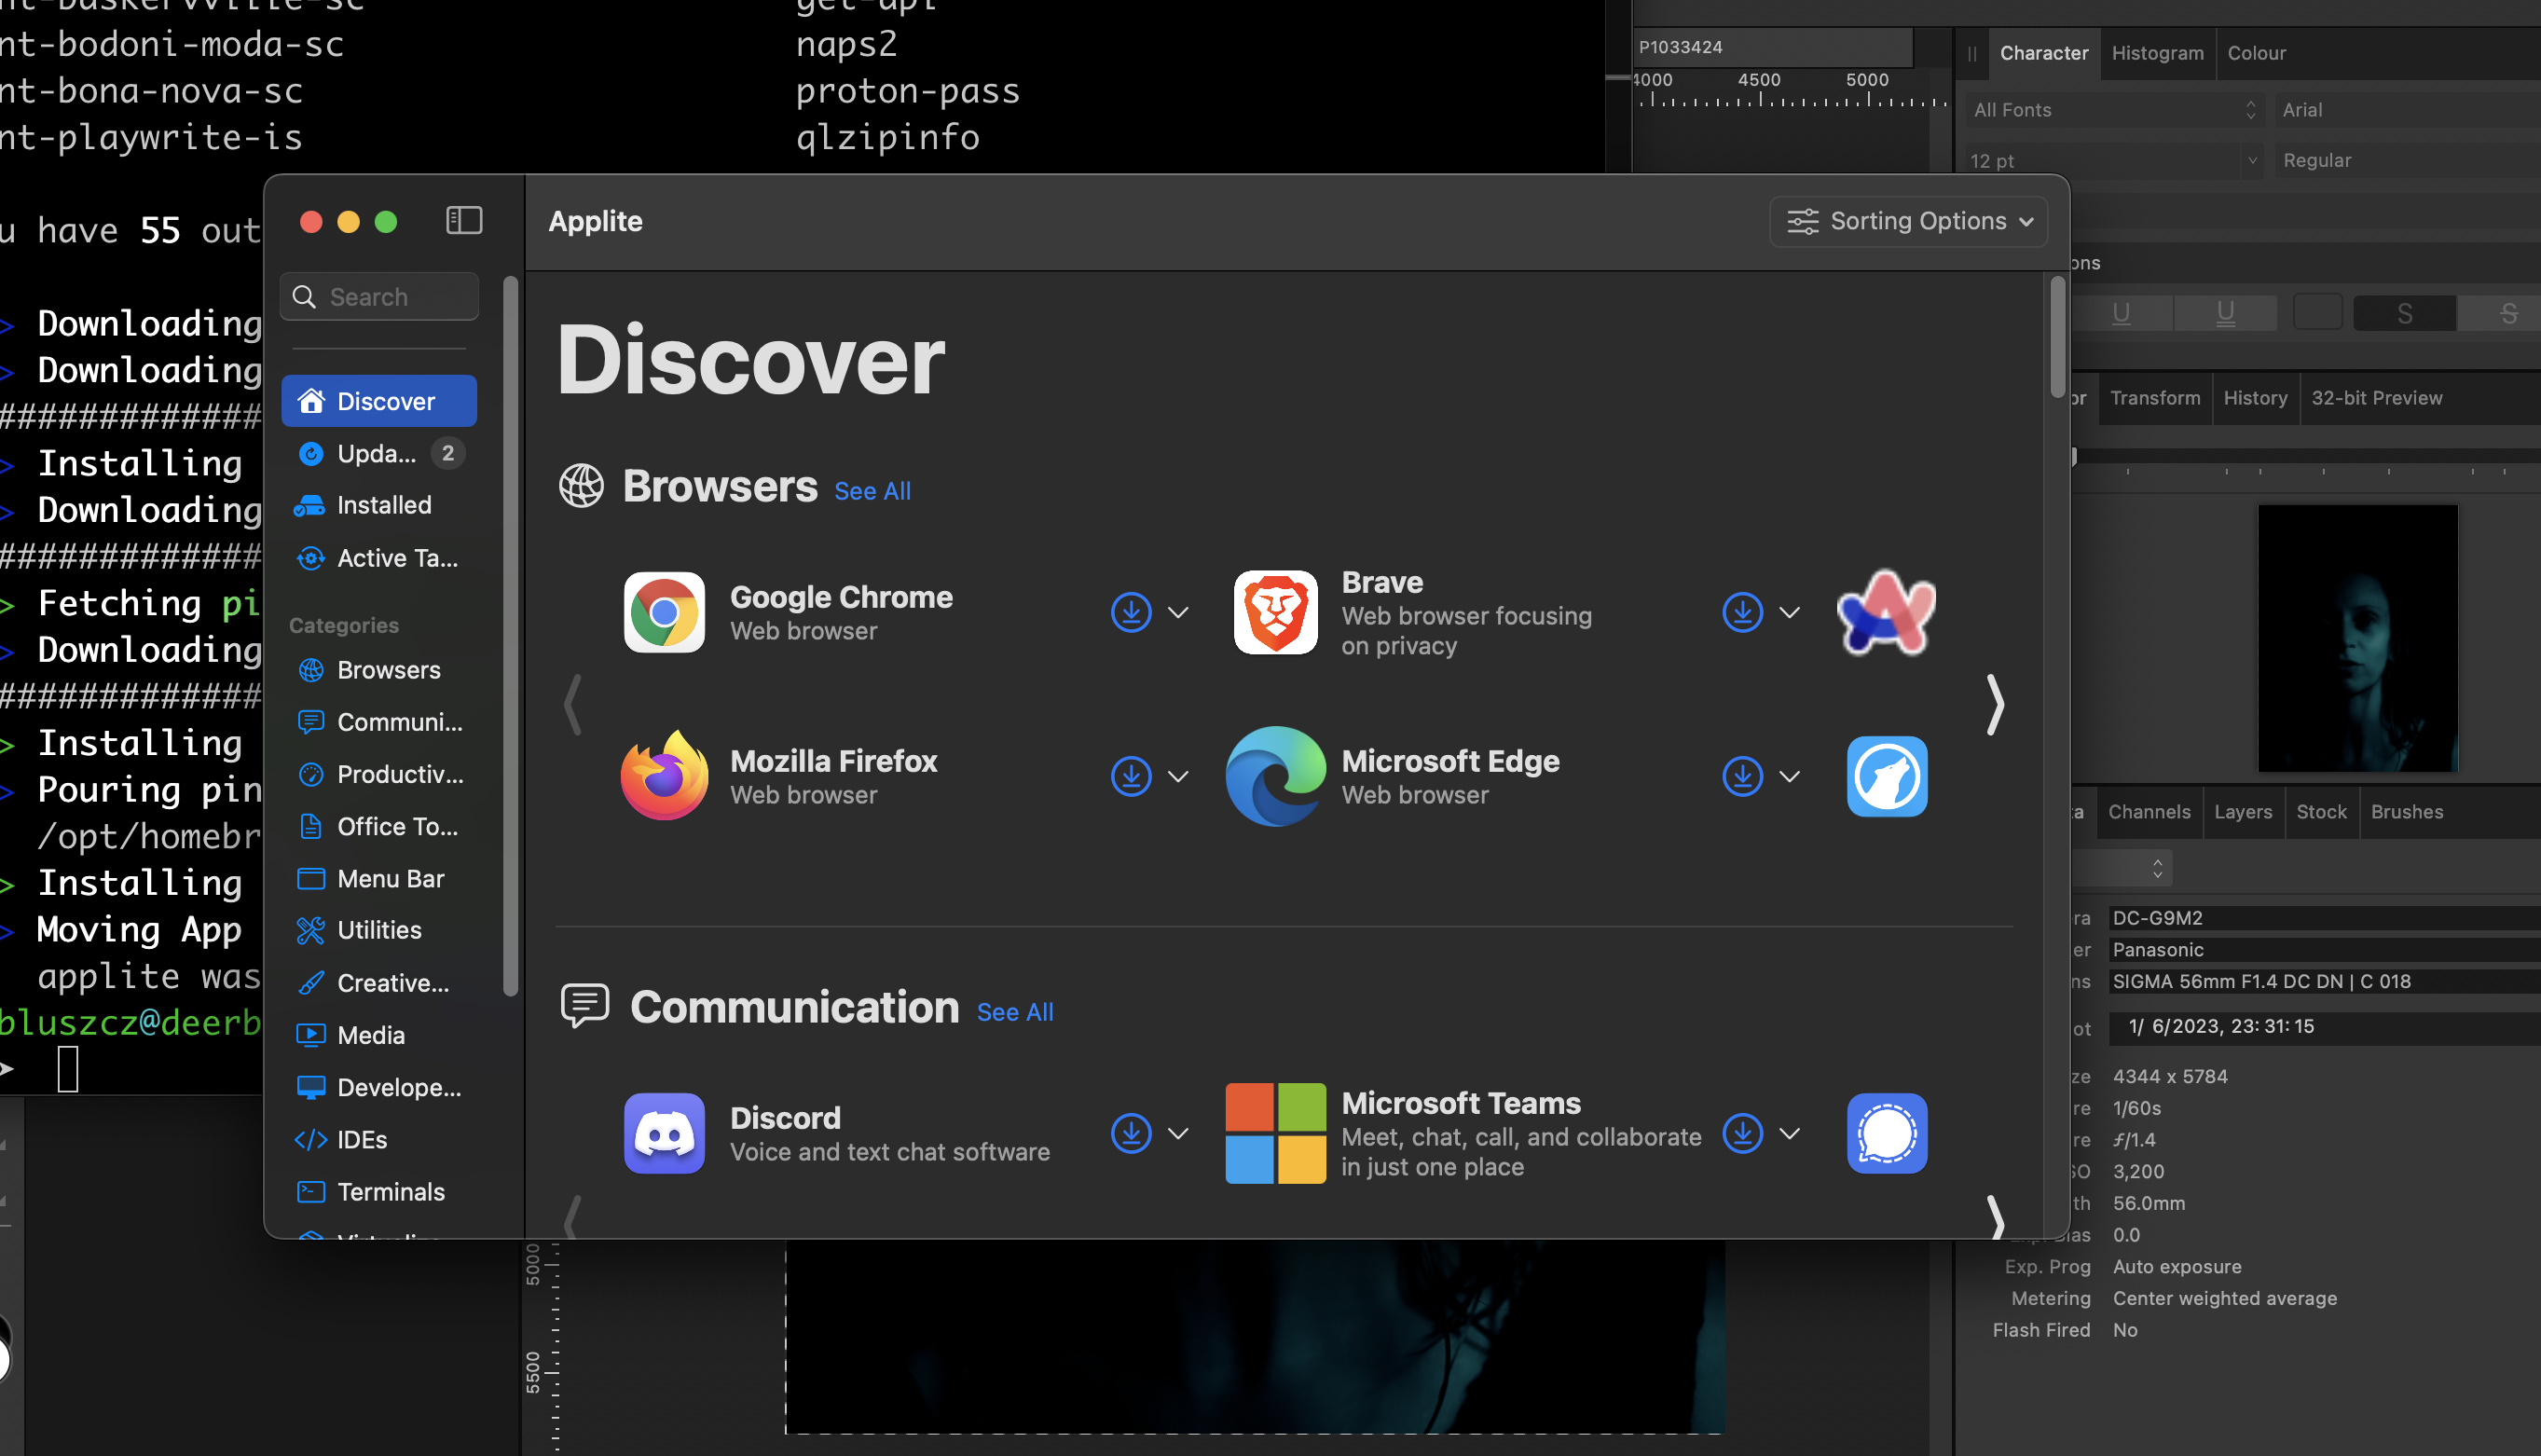Viewport: 2541px width, 1456px height.
Task: Expand options chevron for Brave
Action: coord(1789,612)
